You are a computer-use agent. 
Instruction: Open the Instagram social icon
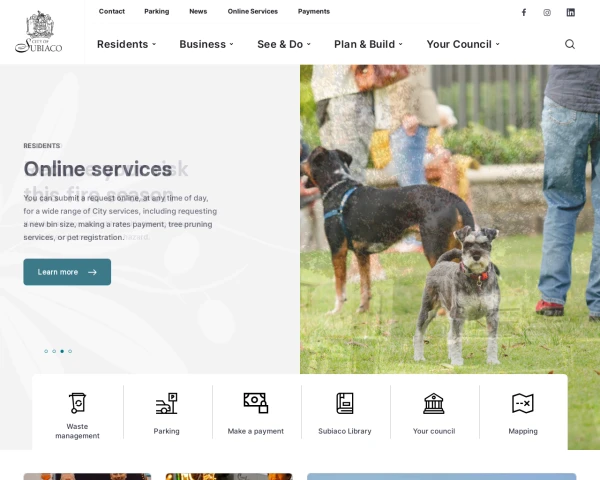547,13
